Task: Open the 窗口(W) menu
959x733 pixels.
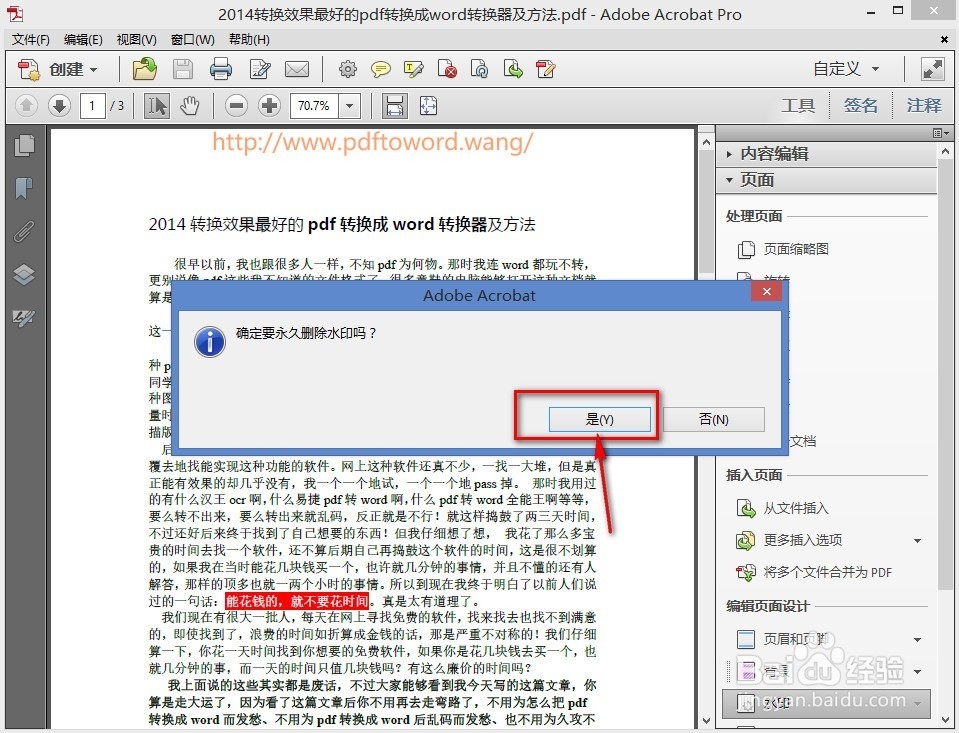Action: coord(192,40)
